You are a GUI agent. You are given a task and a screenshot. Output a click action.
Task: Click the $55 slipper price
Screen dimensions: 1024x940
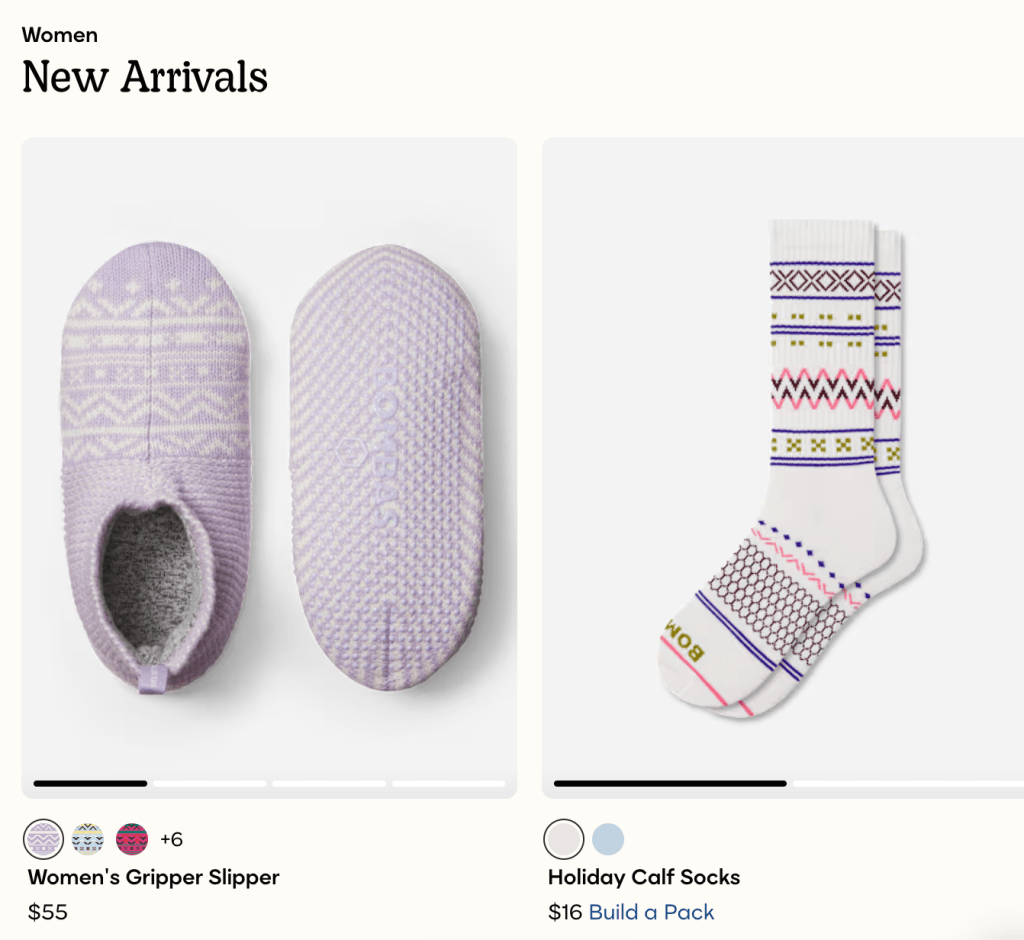[x=47, y=912]
